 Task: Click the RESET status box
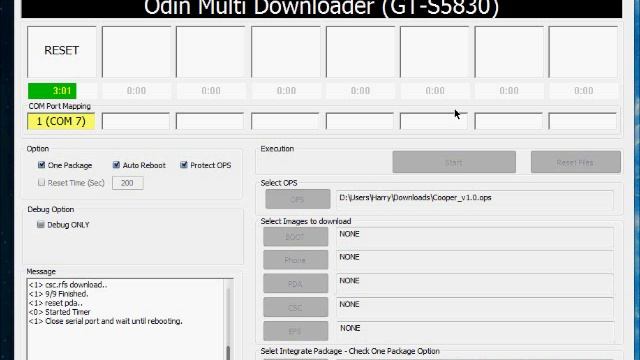(62, 51)
